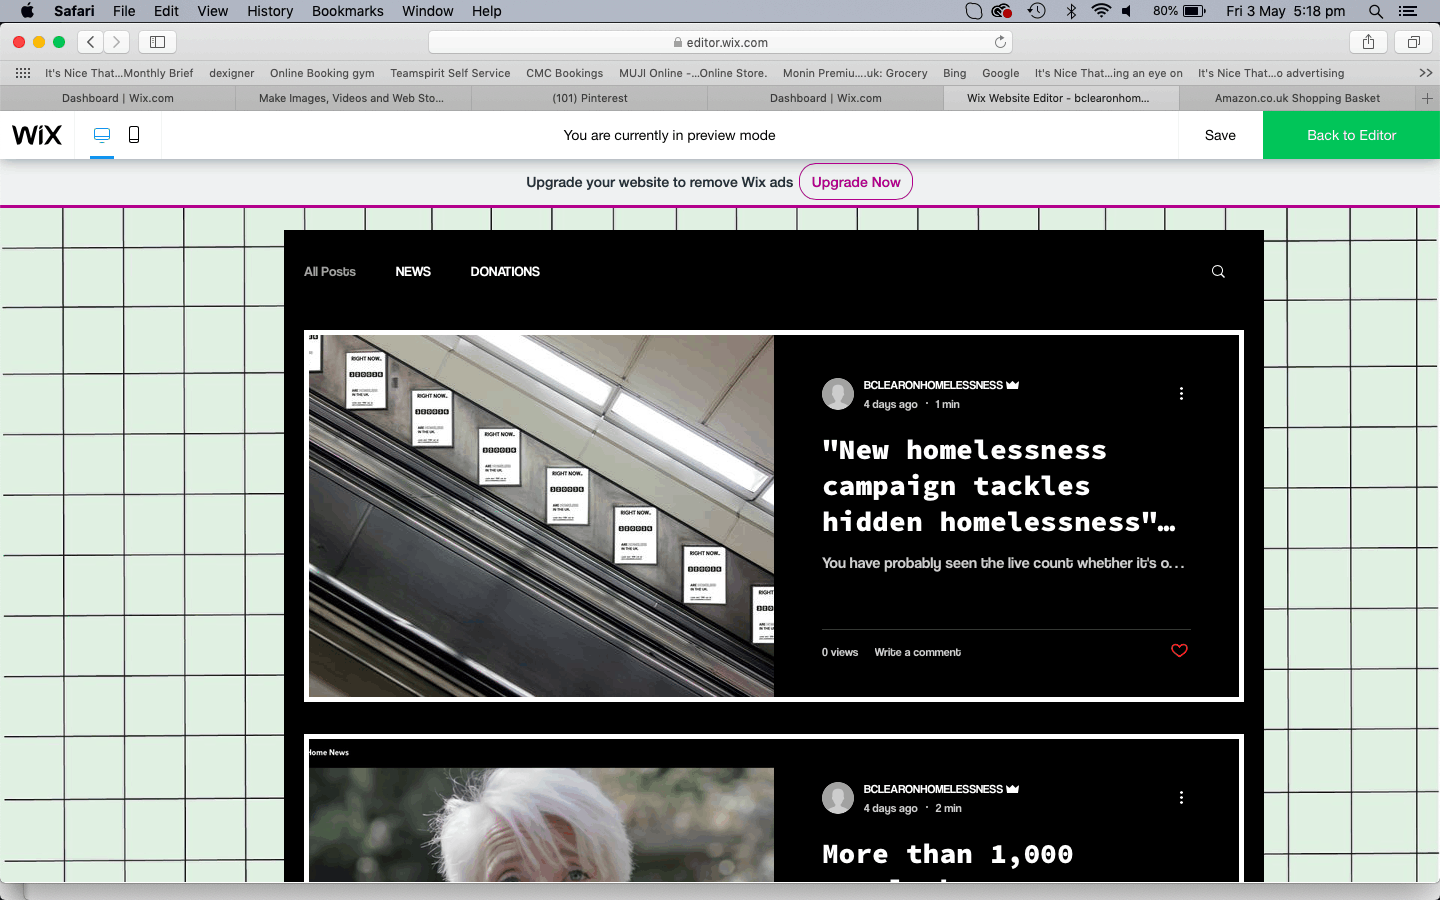Like the New homelessness campaign post heart
The width and height of the screenshot is (1440, 900).
pos(1179,651)
